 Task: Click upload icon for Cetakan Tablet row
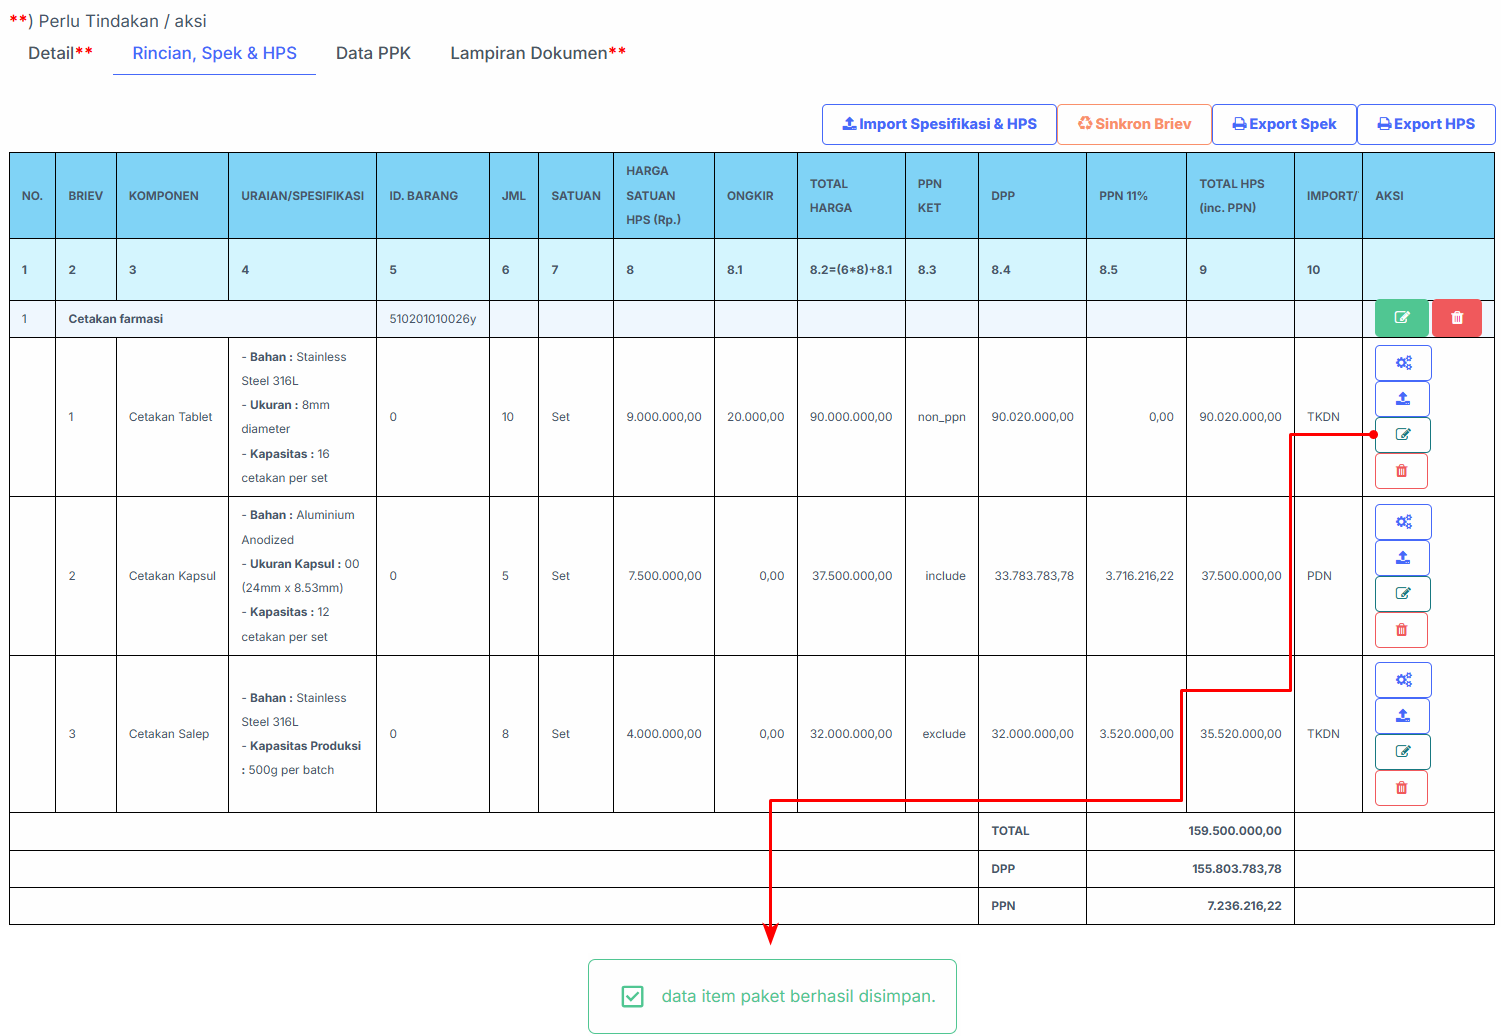click(x=1403, y=399)
